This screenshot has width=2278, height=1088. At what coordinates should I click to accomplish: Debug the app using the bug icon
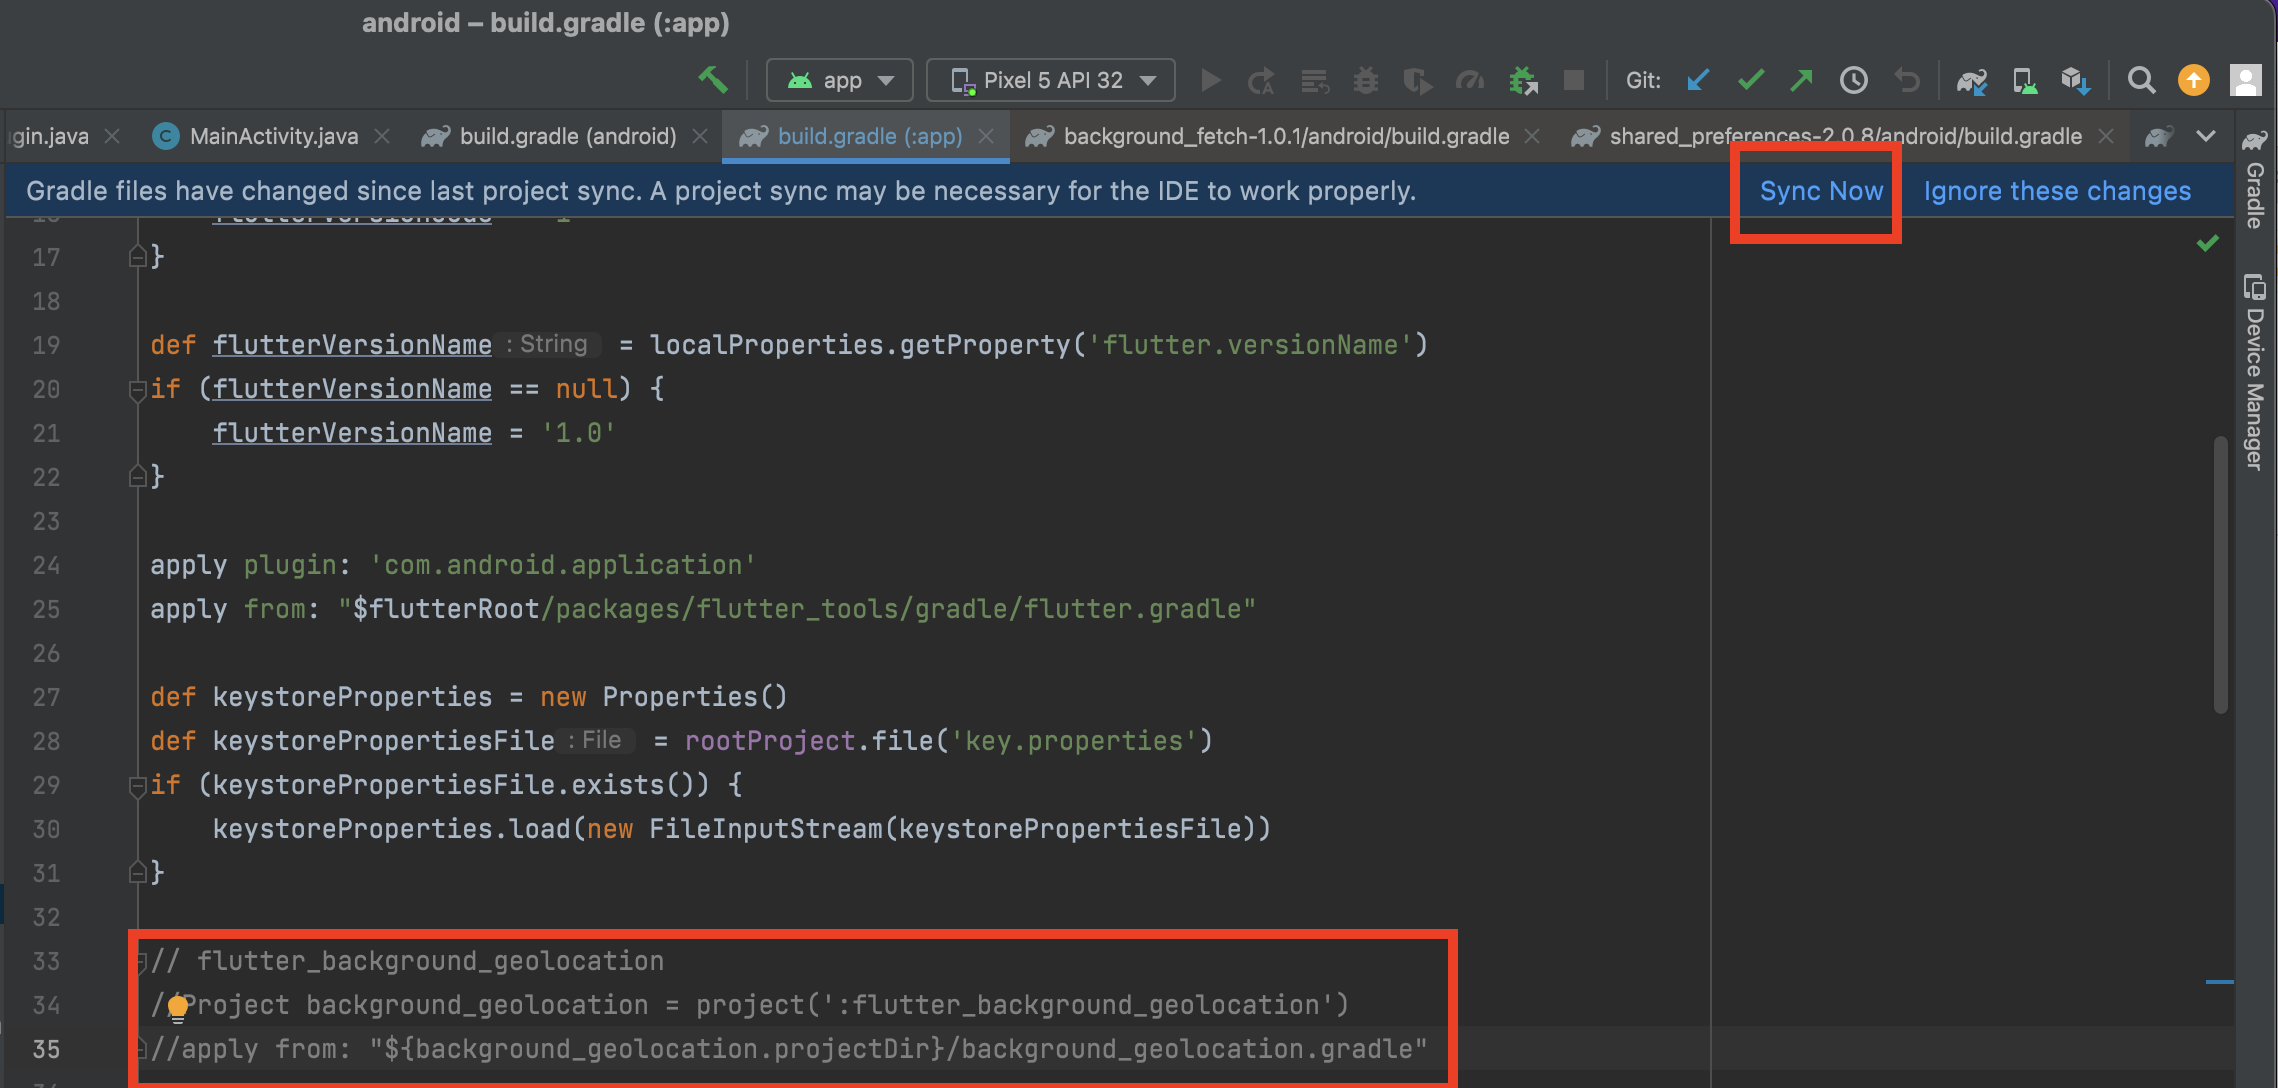pos(1366,80)
